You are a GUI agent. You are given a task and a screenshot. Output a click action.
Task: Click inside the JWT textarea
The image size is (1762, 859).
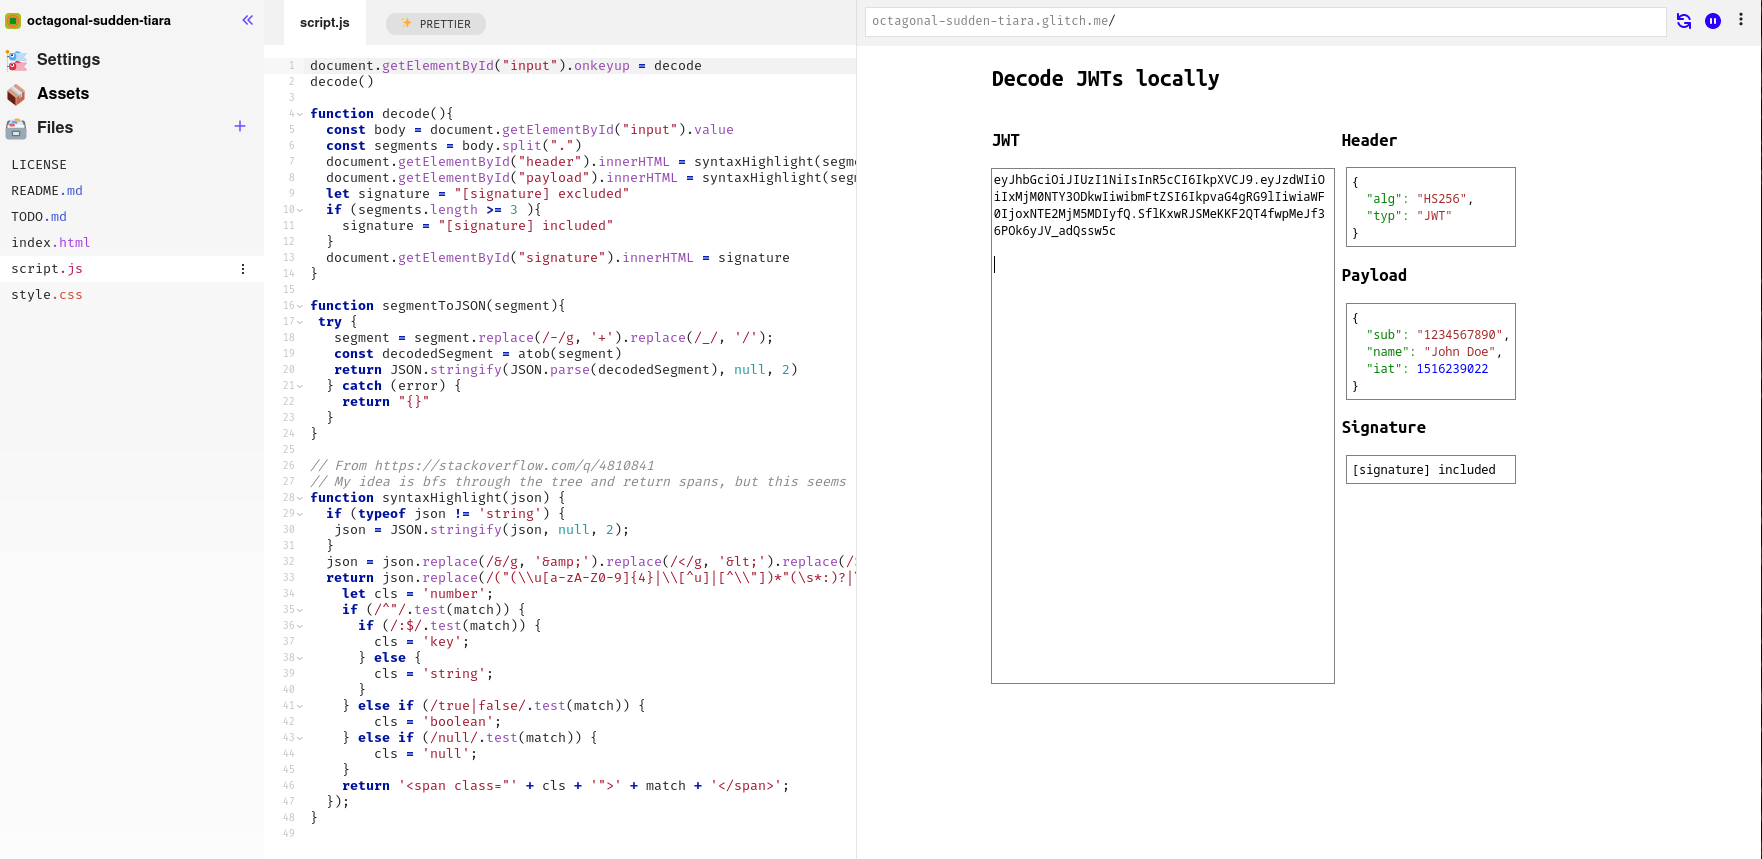[x=1162, y=426]
